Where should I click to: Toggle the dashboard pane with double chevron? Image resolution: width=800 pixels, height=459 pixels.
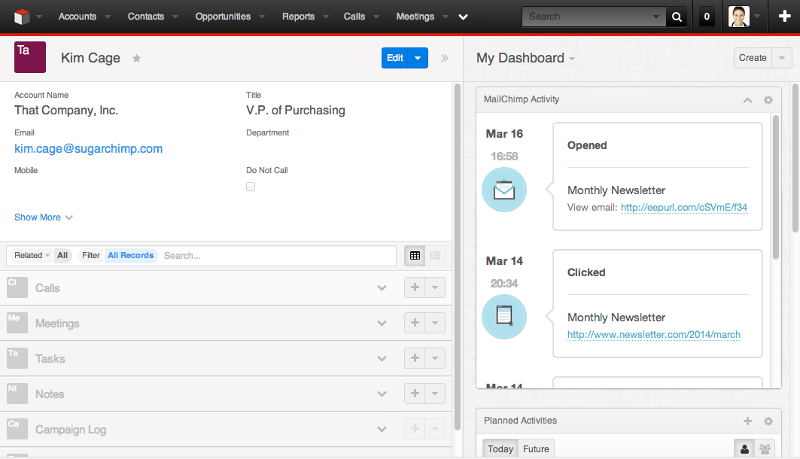click(444, 58)
